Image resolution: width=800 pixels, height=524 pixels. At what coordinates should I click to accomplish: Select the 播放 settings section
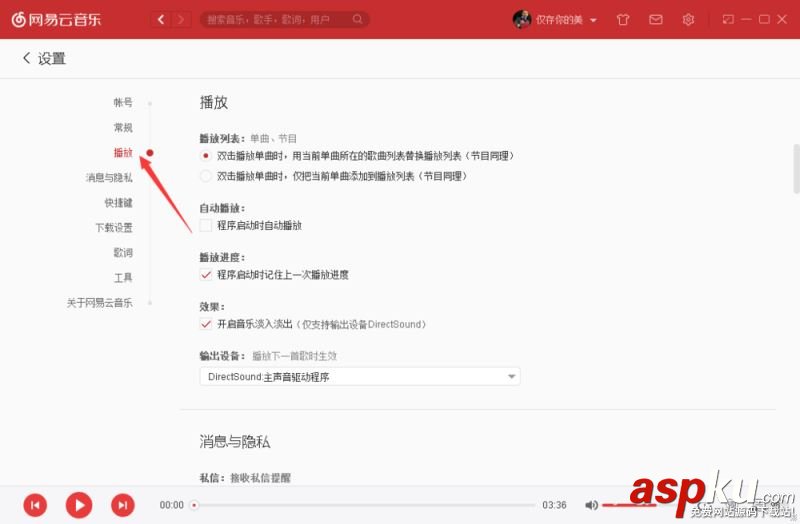122,153
